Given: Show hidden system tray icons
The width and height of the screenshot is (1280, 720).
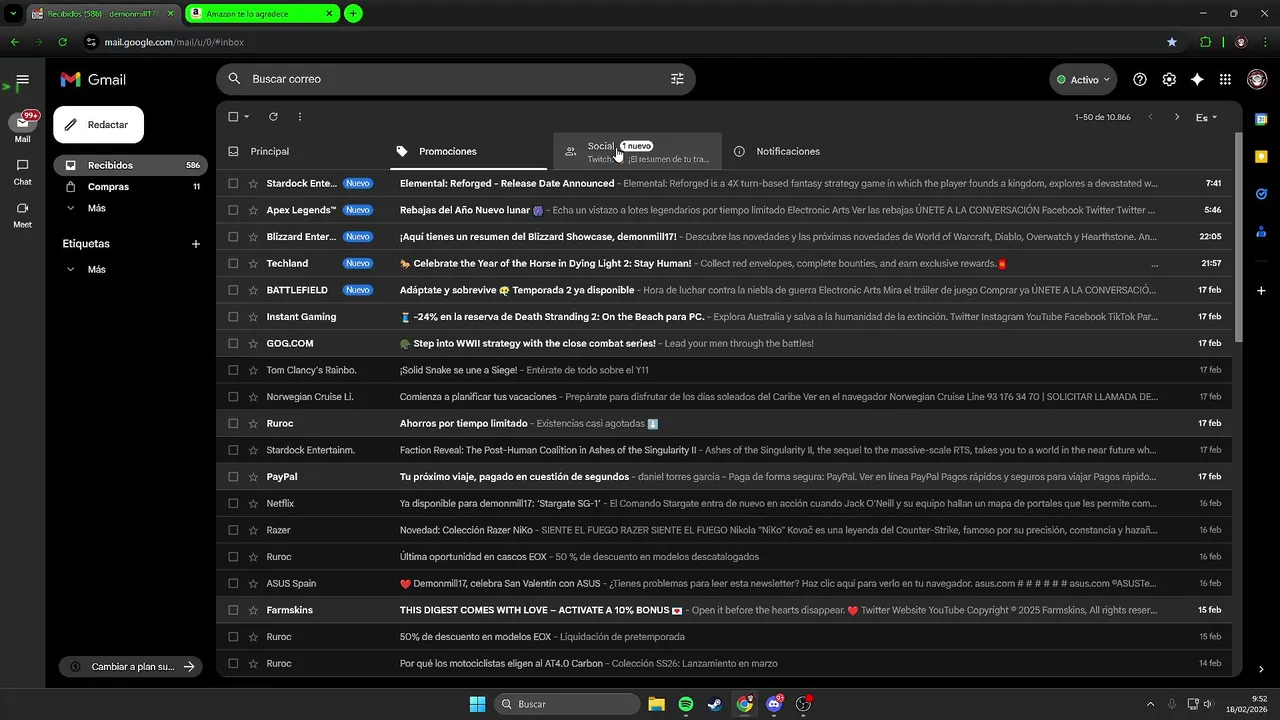Looking at the screenshot, I should pos(1150,704).
